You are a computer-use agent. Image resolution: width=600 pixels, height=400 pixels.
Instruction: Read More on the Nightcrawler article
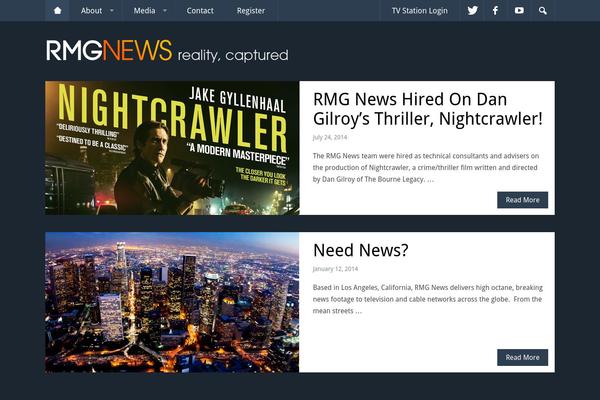(522, 200)
